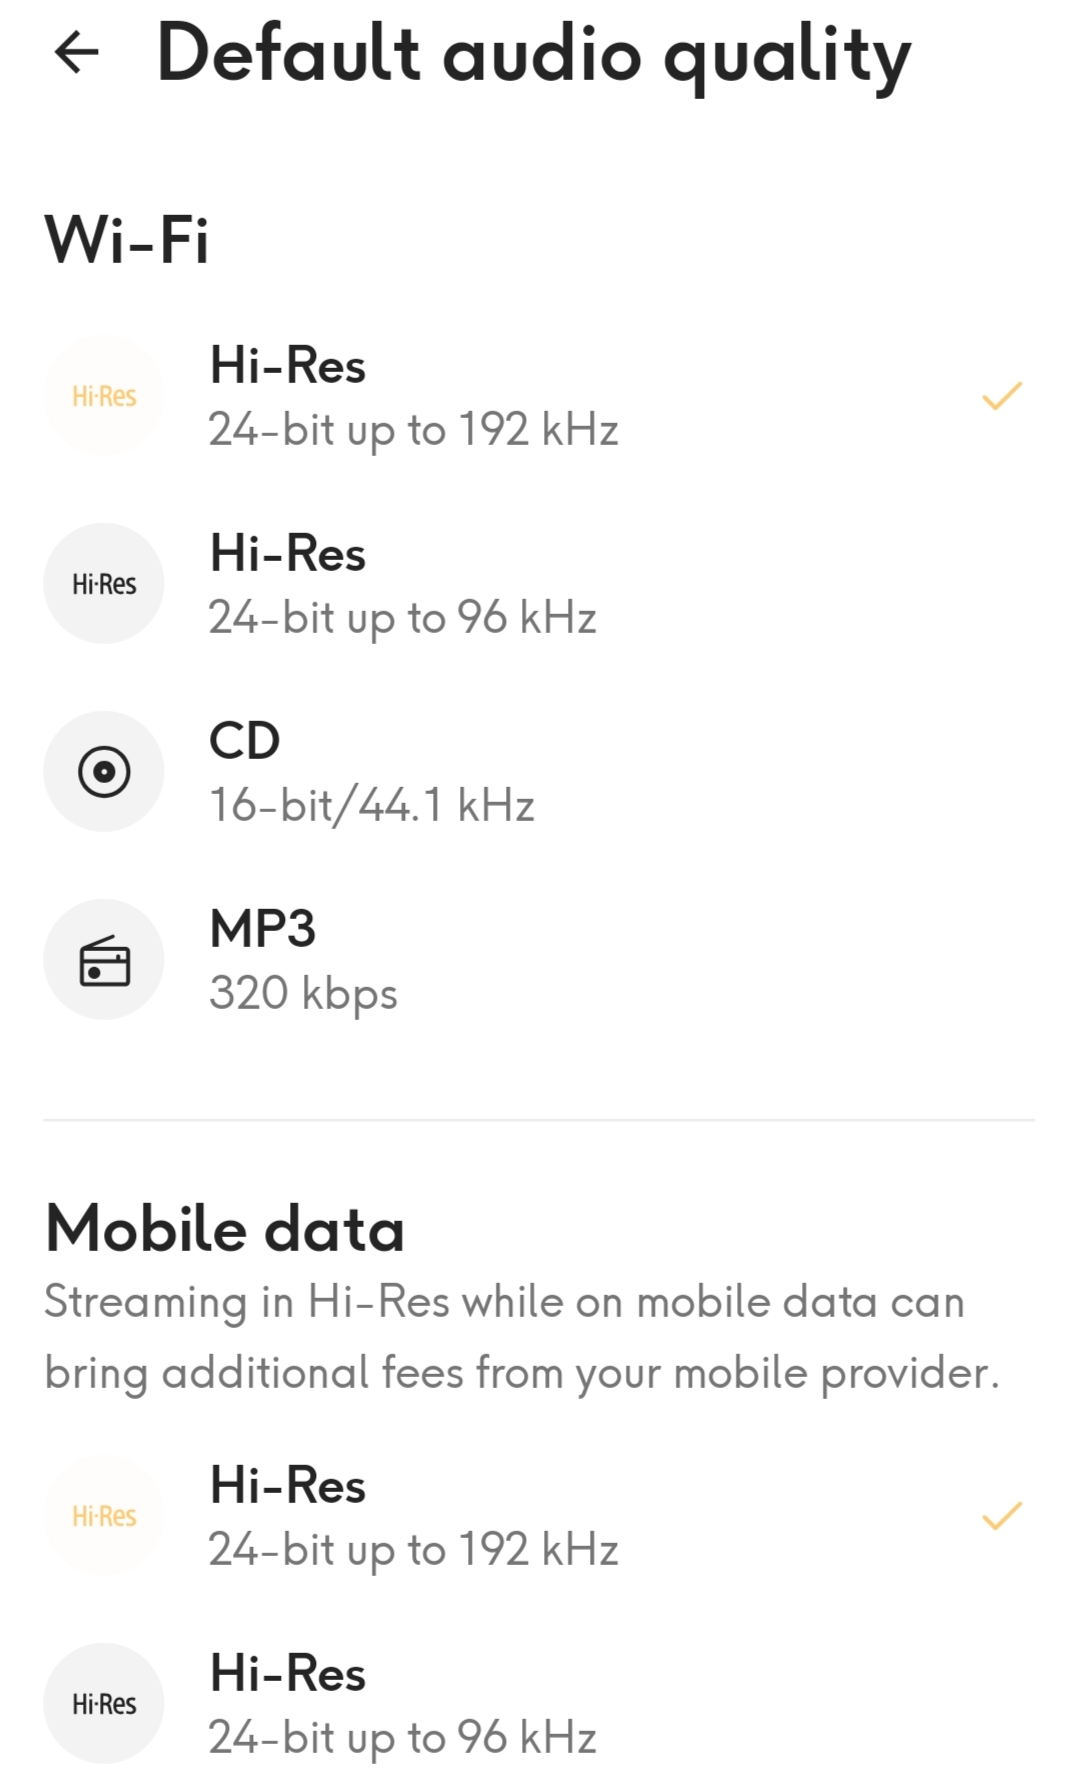Tap the Mobile data section heading

(225, 1229)
